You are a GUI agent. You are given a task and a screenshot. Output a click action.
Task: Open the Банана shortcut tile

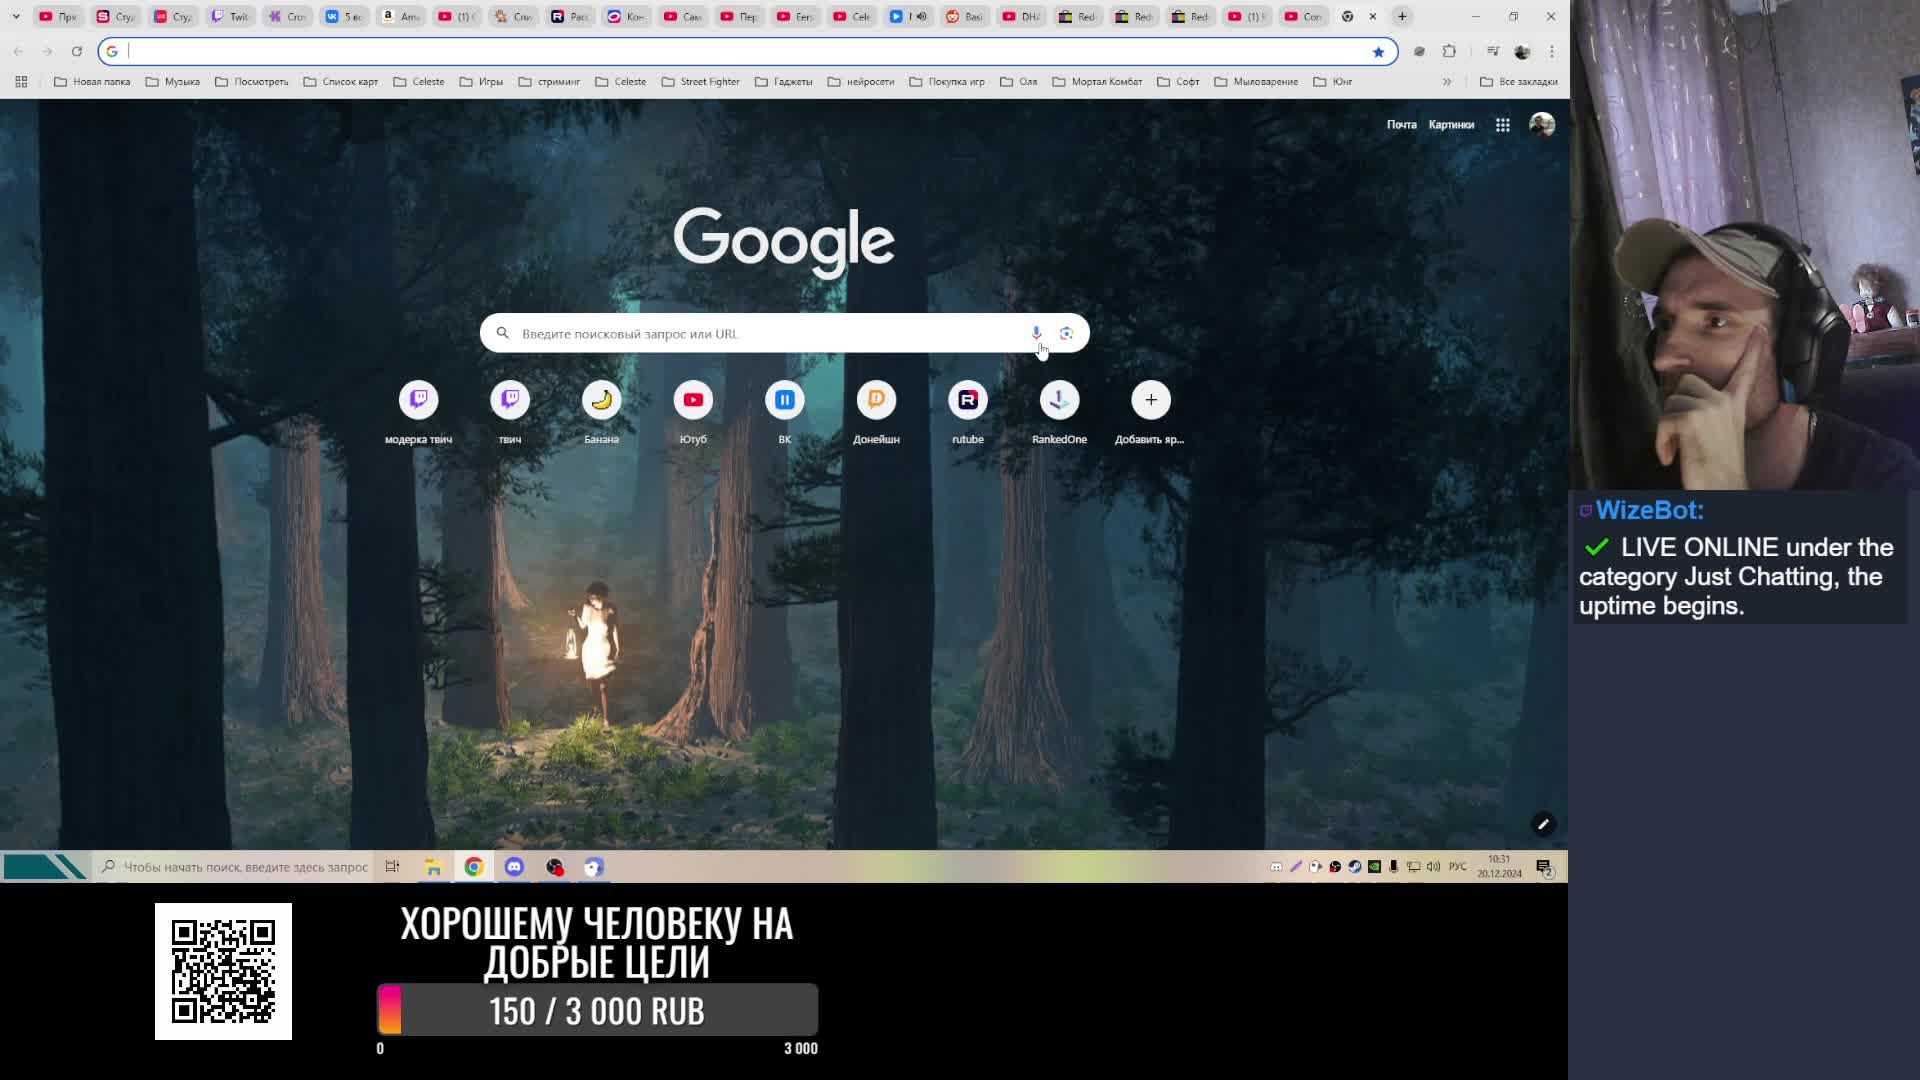[601, 400]
